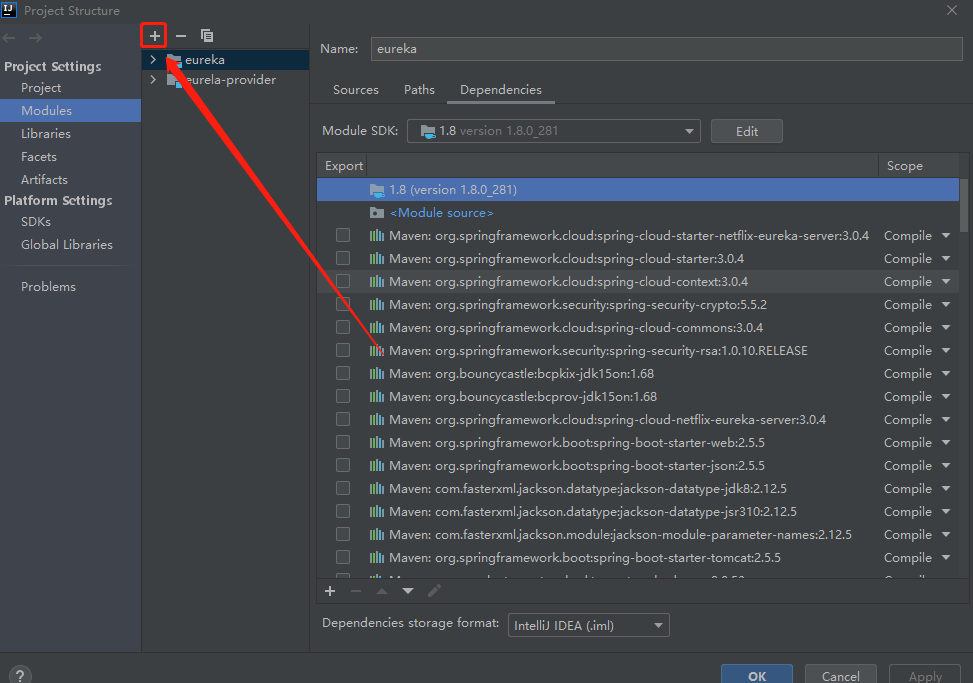Click the help question mark icon
The width and height of the screenshot is (973, 683).
[20, 675]
